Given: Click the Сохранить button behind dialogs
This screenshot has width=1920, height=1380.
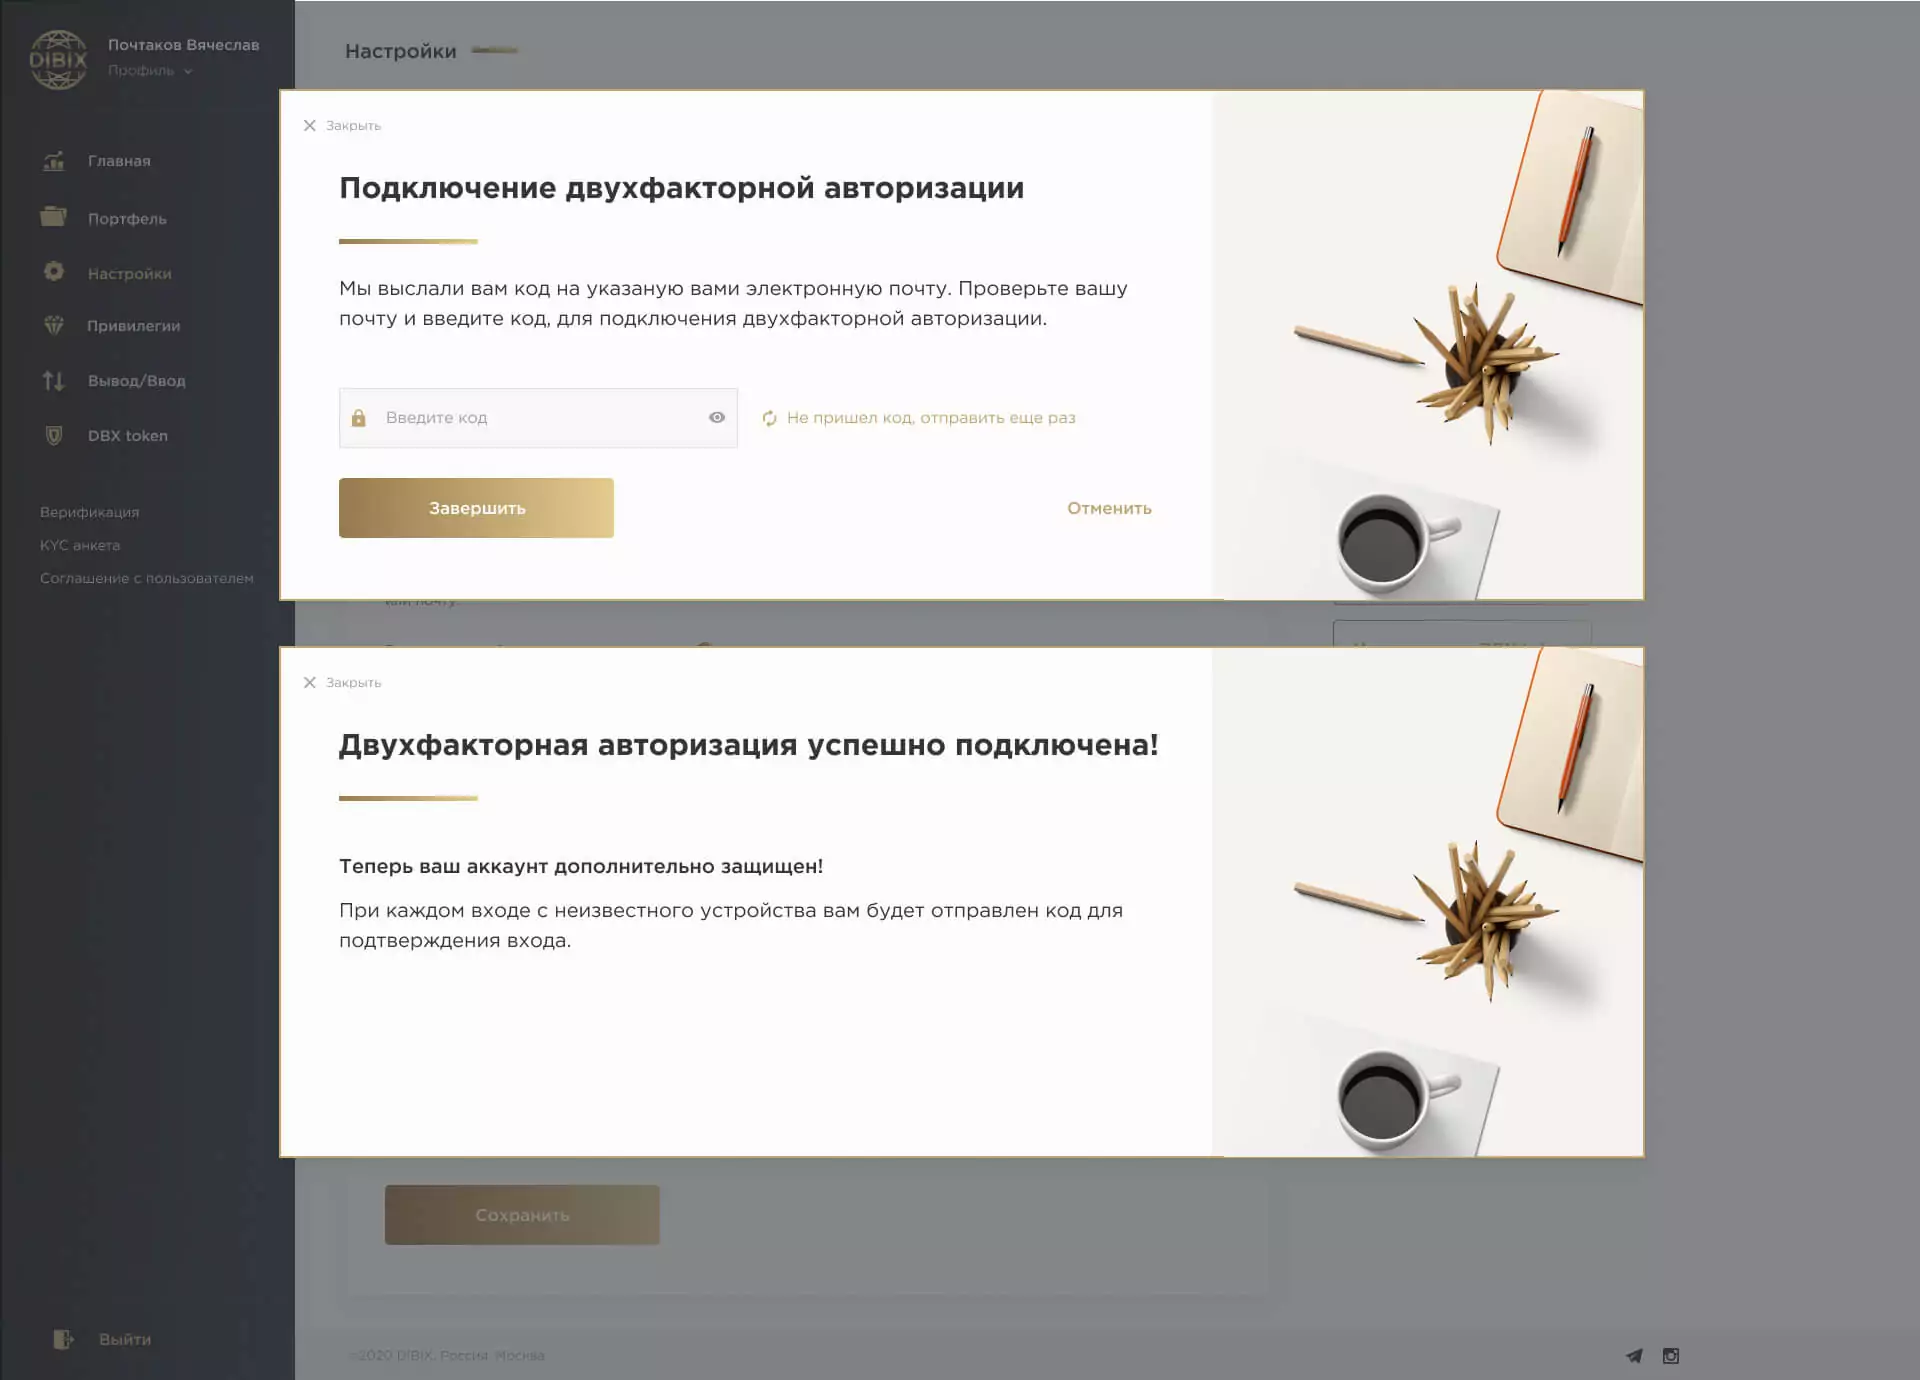Looking at the screenshot, I should (522, 1215).
